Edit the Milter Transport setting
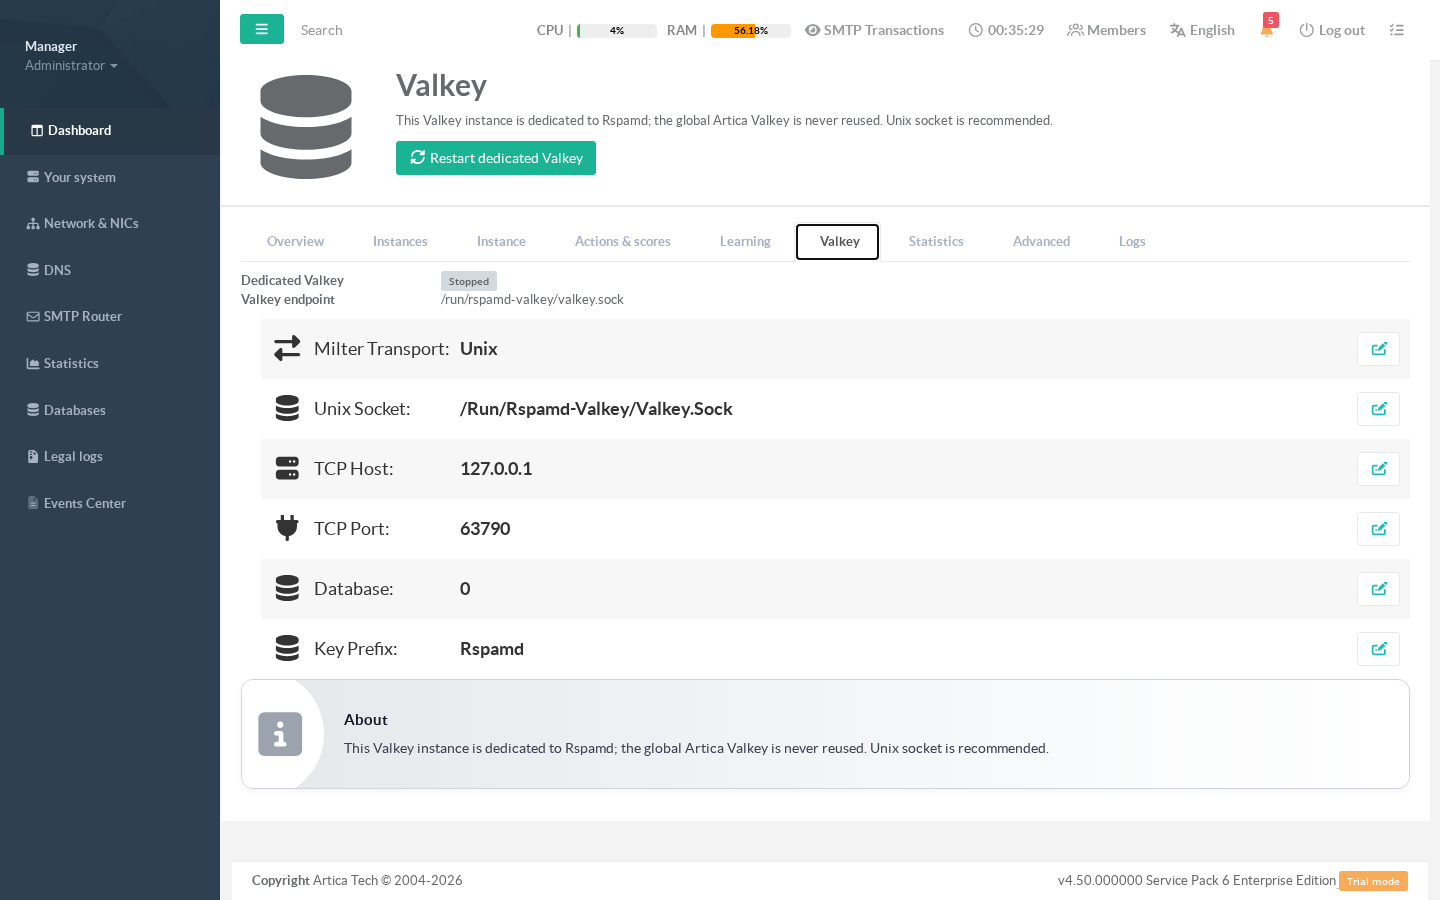This screenshot has width=1440, height=900. click(x=1378, y=349)
